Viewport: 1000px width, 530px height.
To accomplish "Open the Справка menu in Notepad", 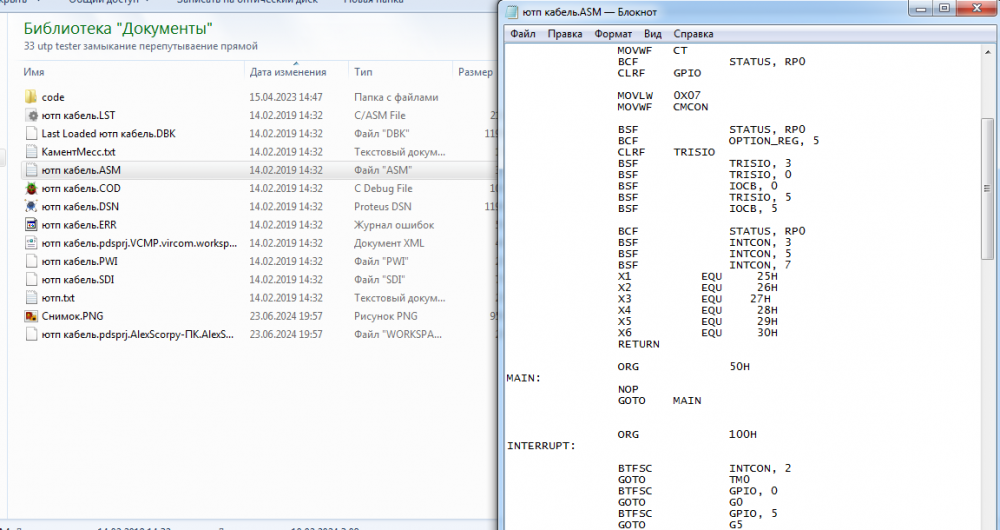I will click(x=693, y=34).
